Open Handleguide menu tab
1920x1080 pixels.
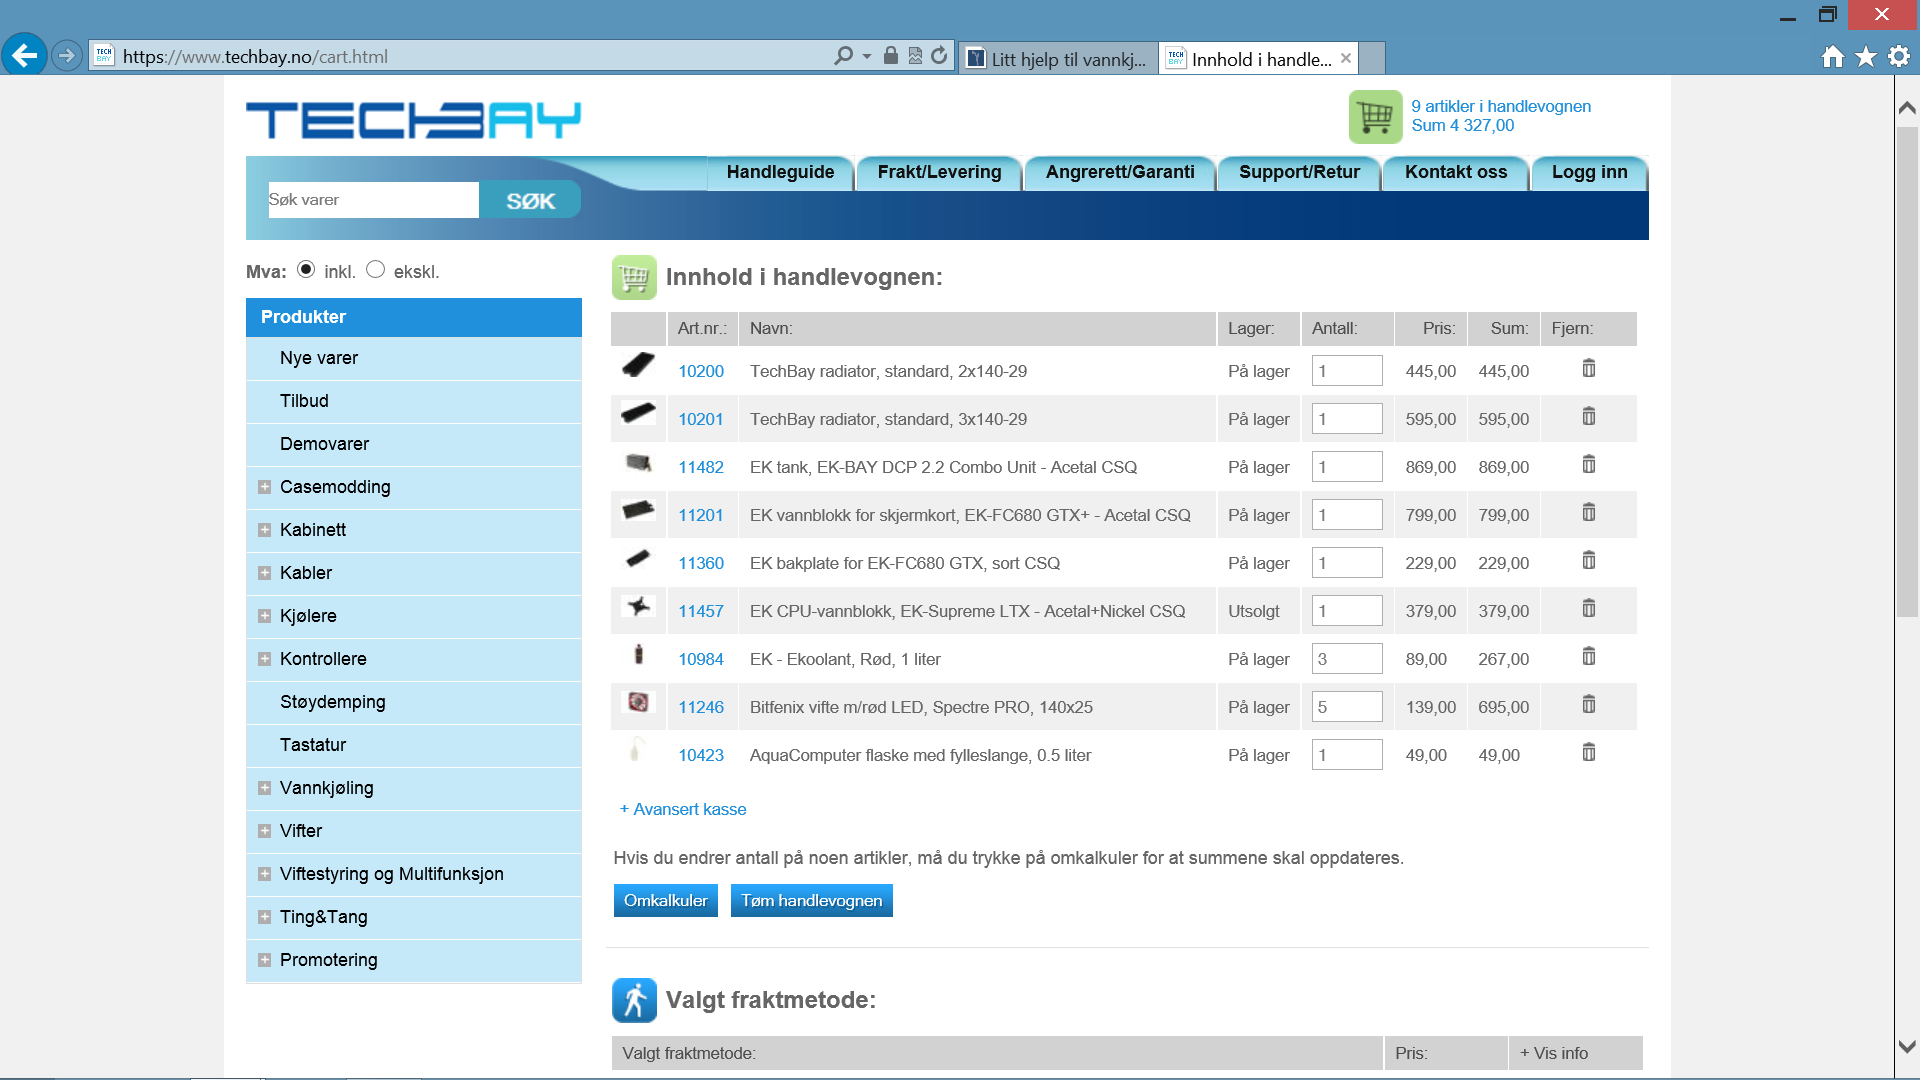point(780,172)
